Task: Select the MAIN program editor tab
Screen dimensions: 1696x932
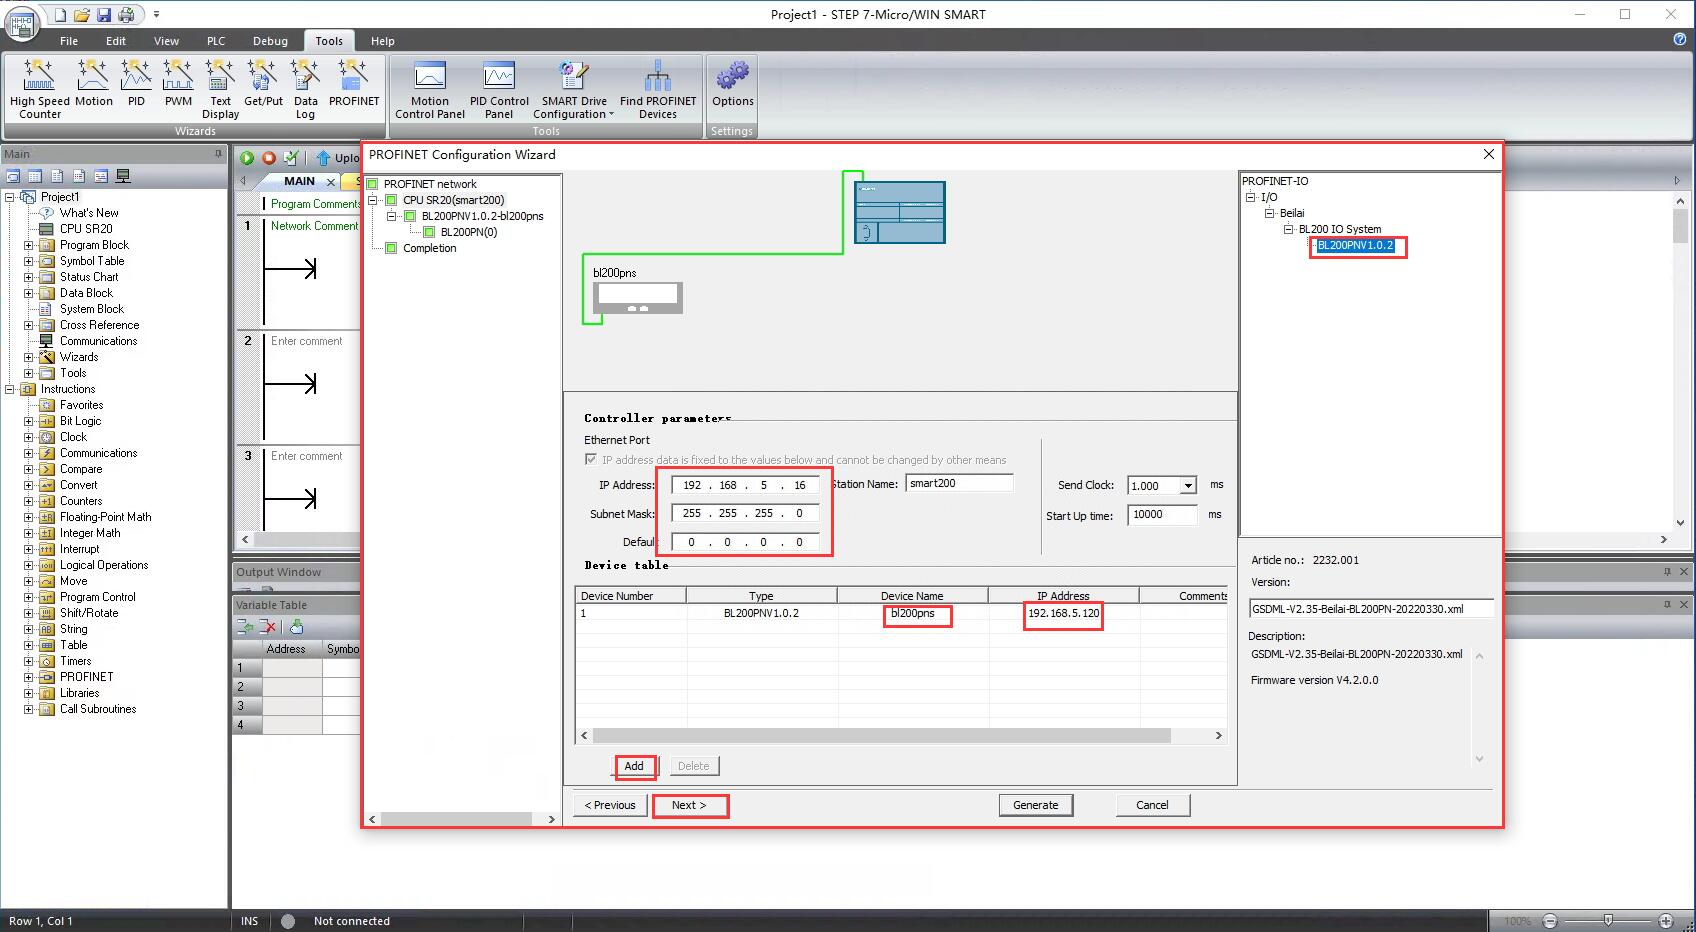Action: (x=299, y=181)
